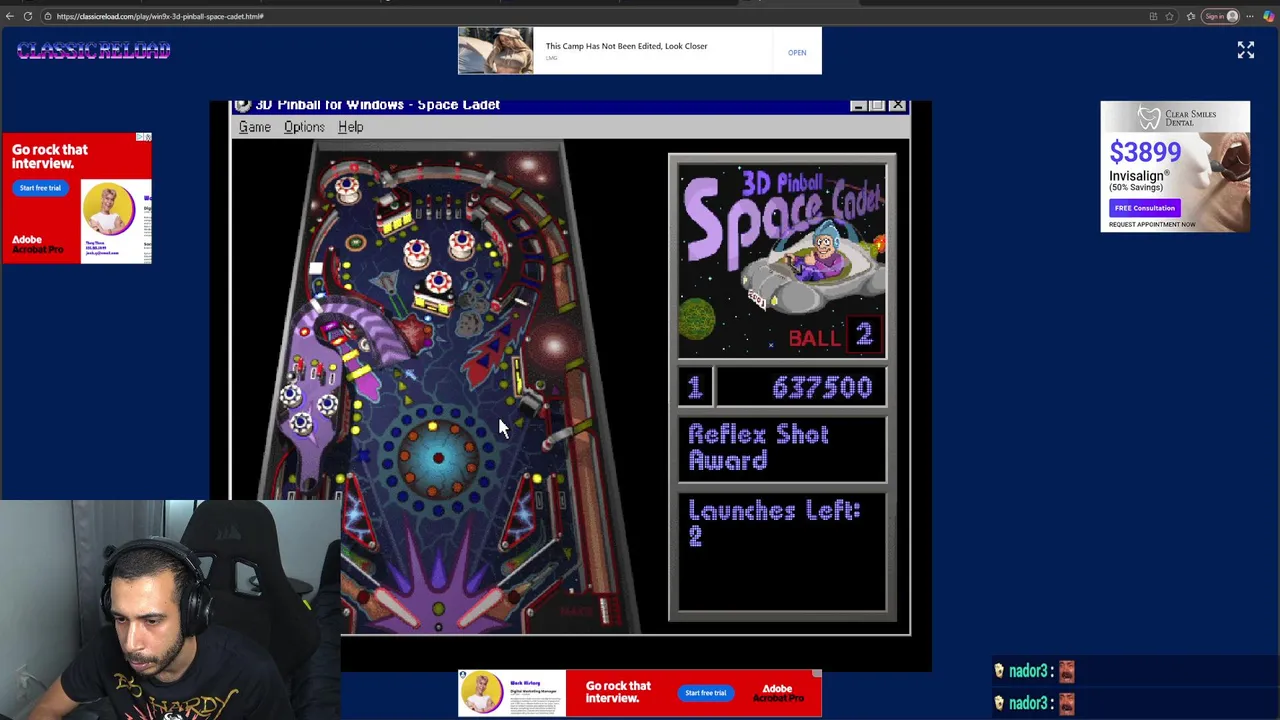The image size is (1280, 720).
Task: Click the Adobe Acrobat Pro logo in left ad
Action: point(36,244)
